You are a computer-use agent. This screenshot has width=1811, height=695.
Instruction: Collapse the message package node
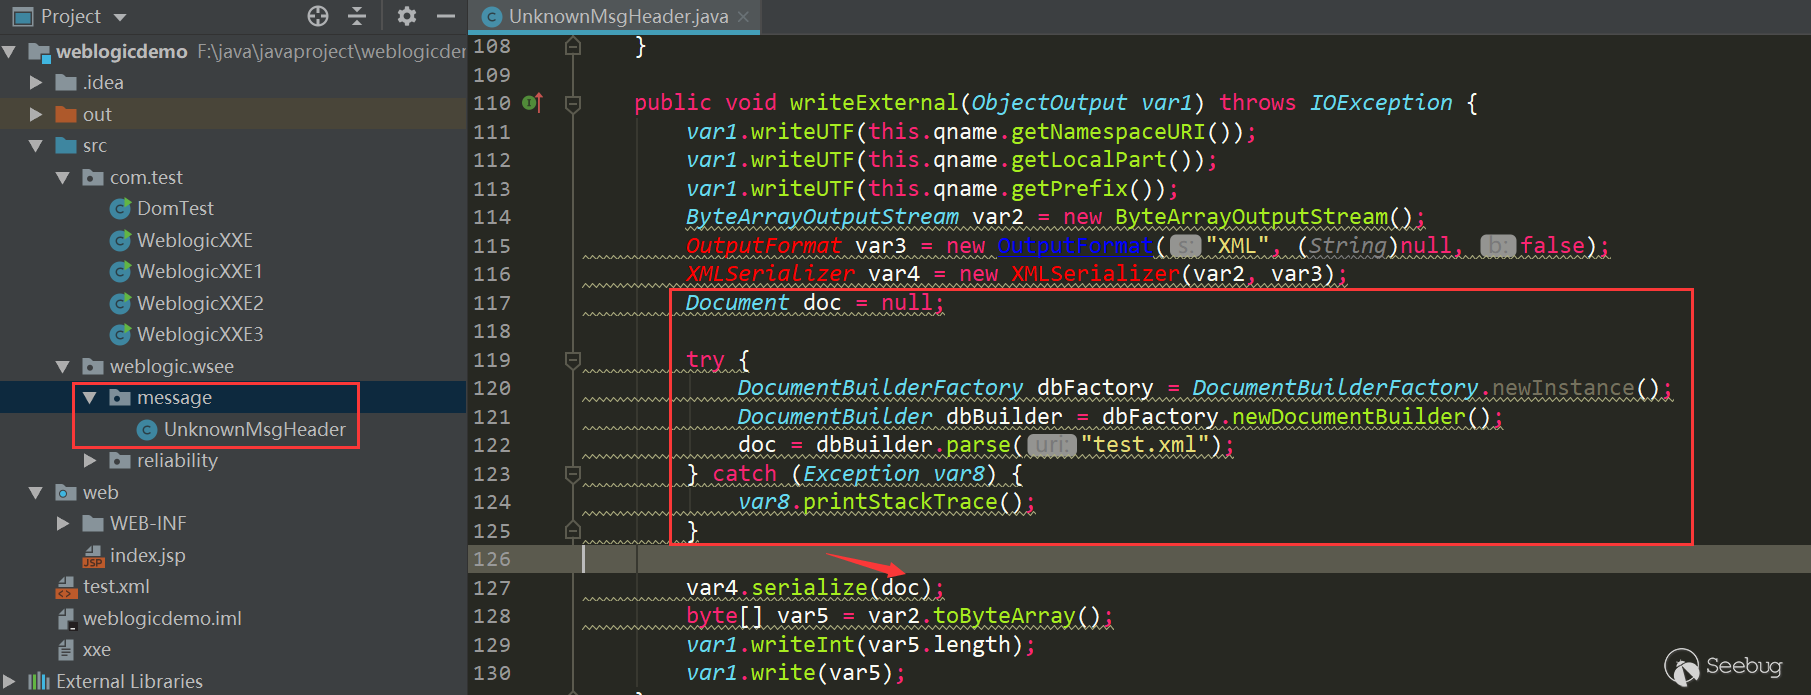click(x=90, y=398)
